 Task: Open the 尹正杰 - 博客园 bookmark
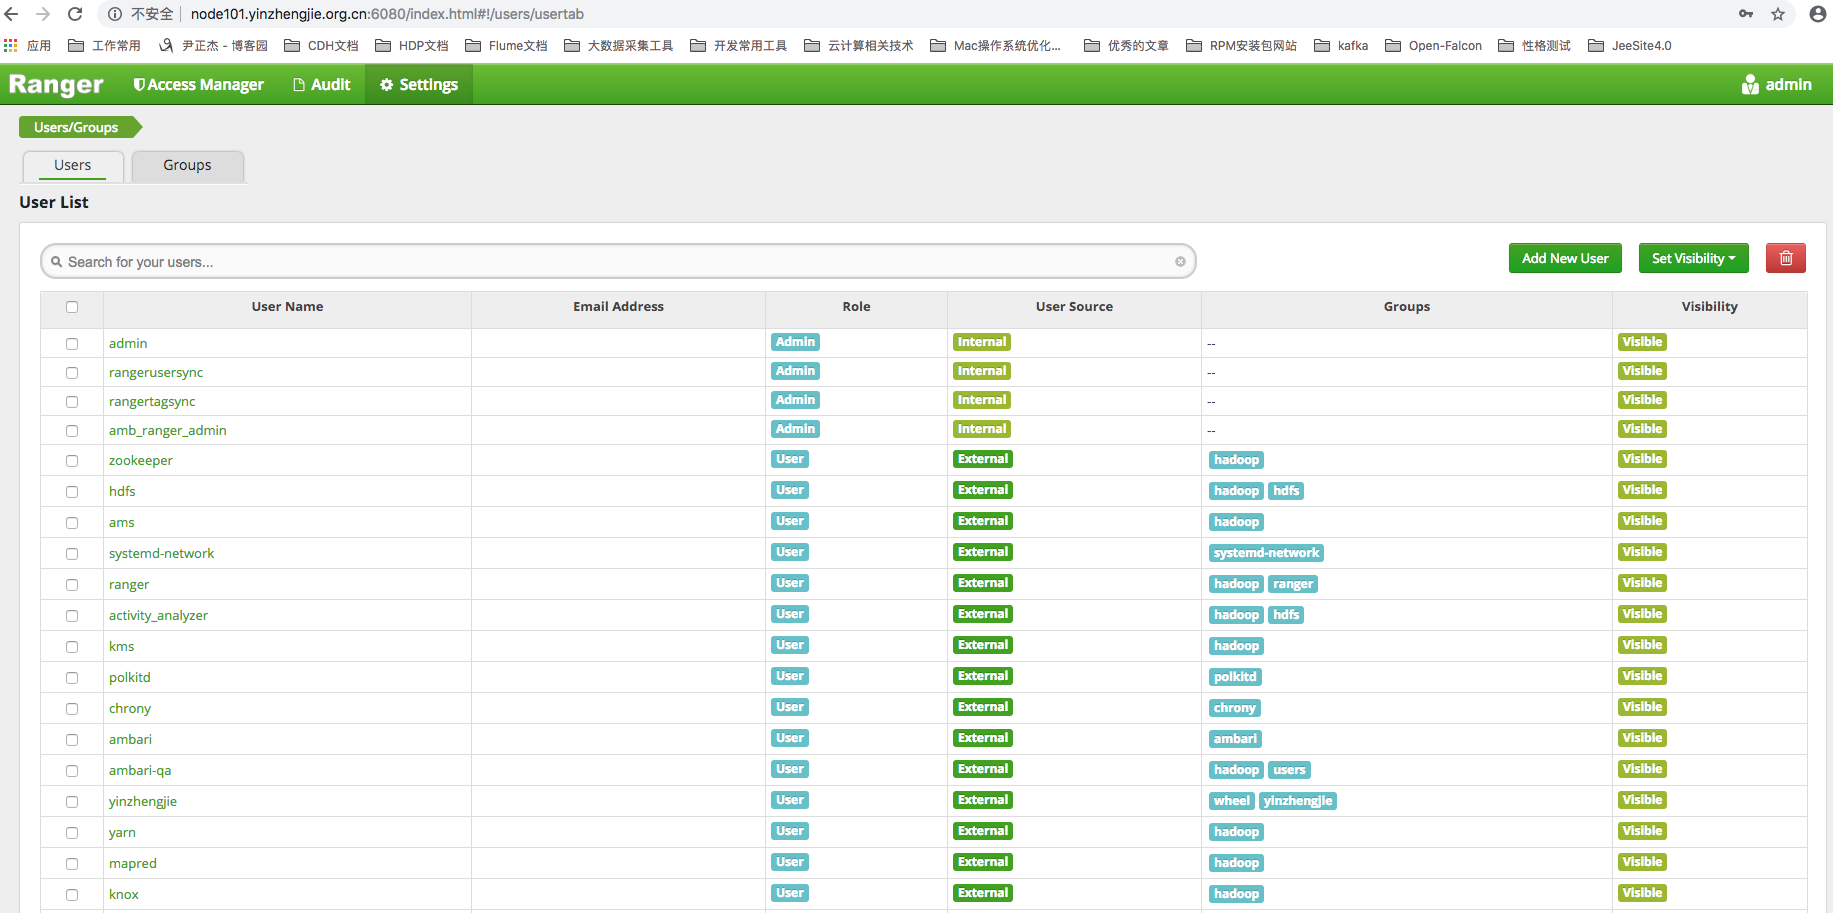213,45
